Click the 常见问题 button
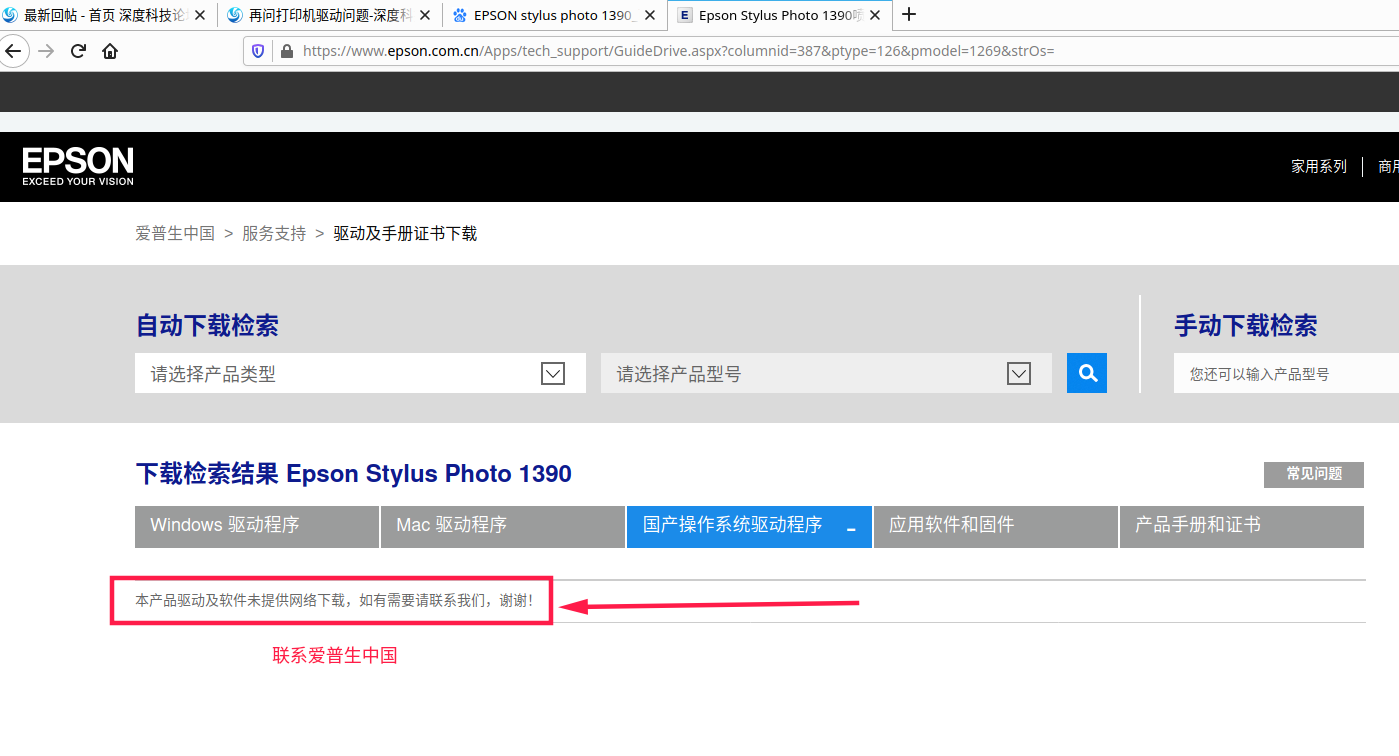 [1314, 474]
